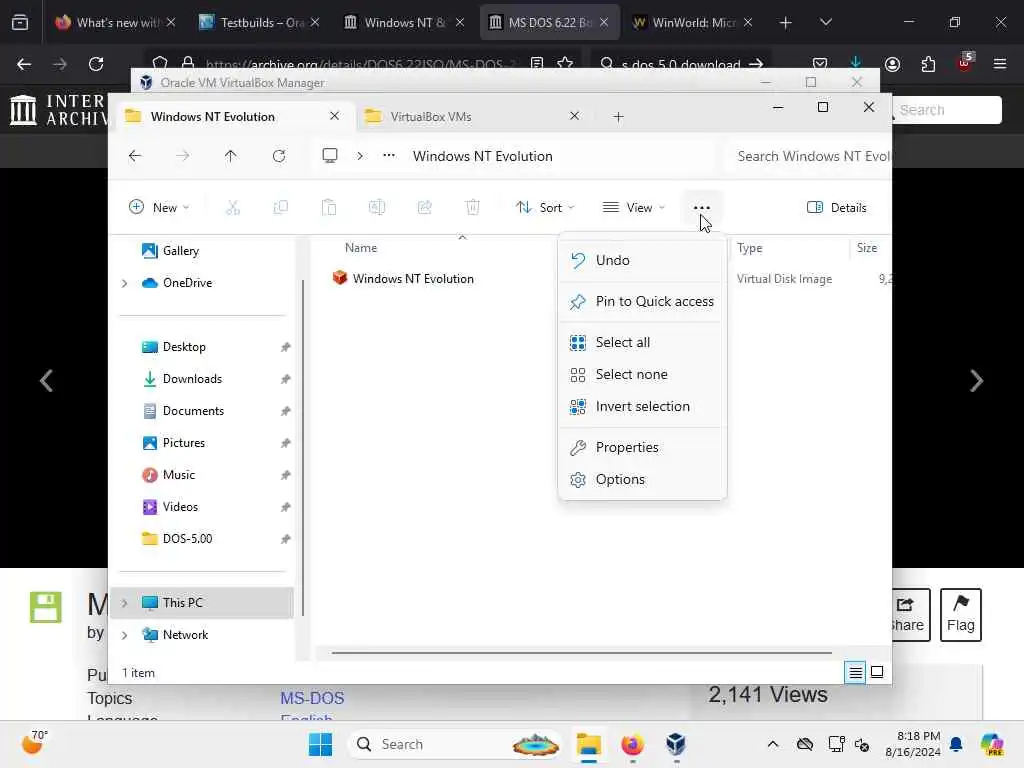Close the VirtualBox VMs Explorer tab
This screenshot has height=768, width=1024.
[x=575, y=116]
